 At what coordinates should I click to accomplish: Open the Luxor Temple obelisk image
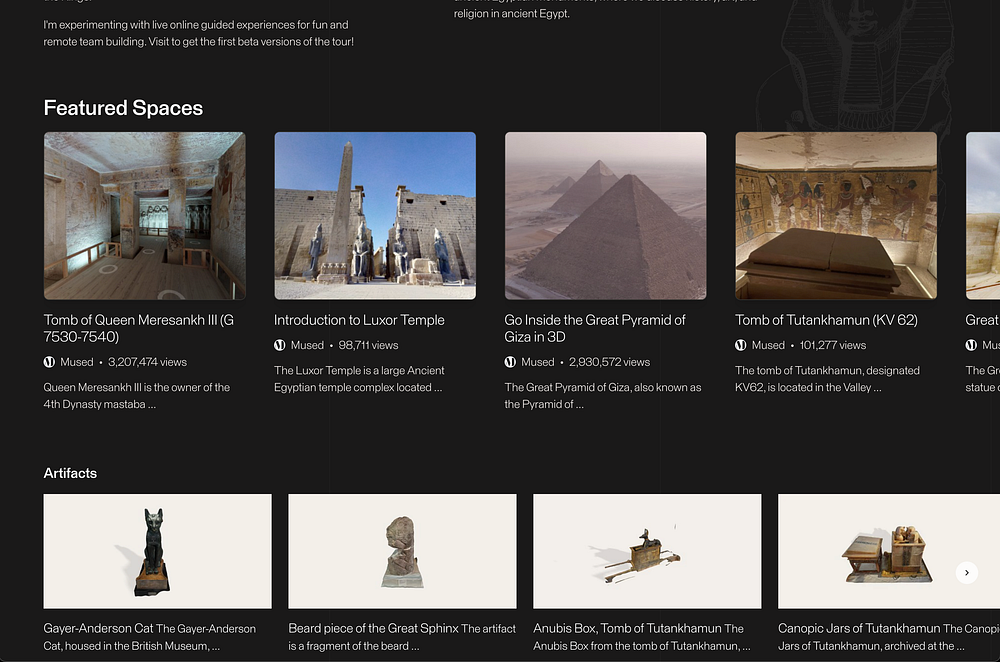click(375, 216)
